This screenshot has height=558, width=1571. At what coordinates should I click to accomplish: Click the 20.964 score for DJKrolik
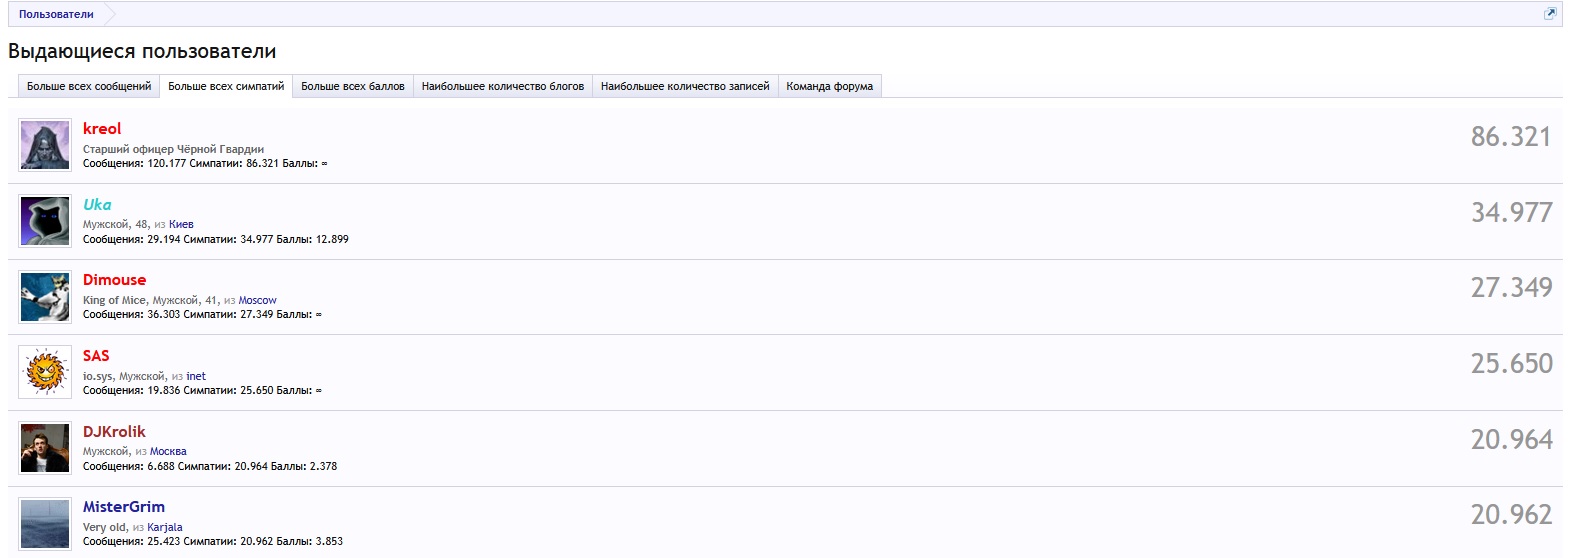pyautogui.click(x=1511, y=439)
